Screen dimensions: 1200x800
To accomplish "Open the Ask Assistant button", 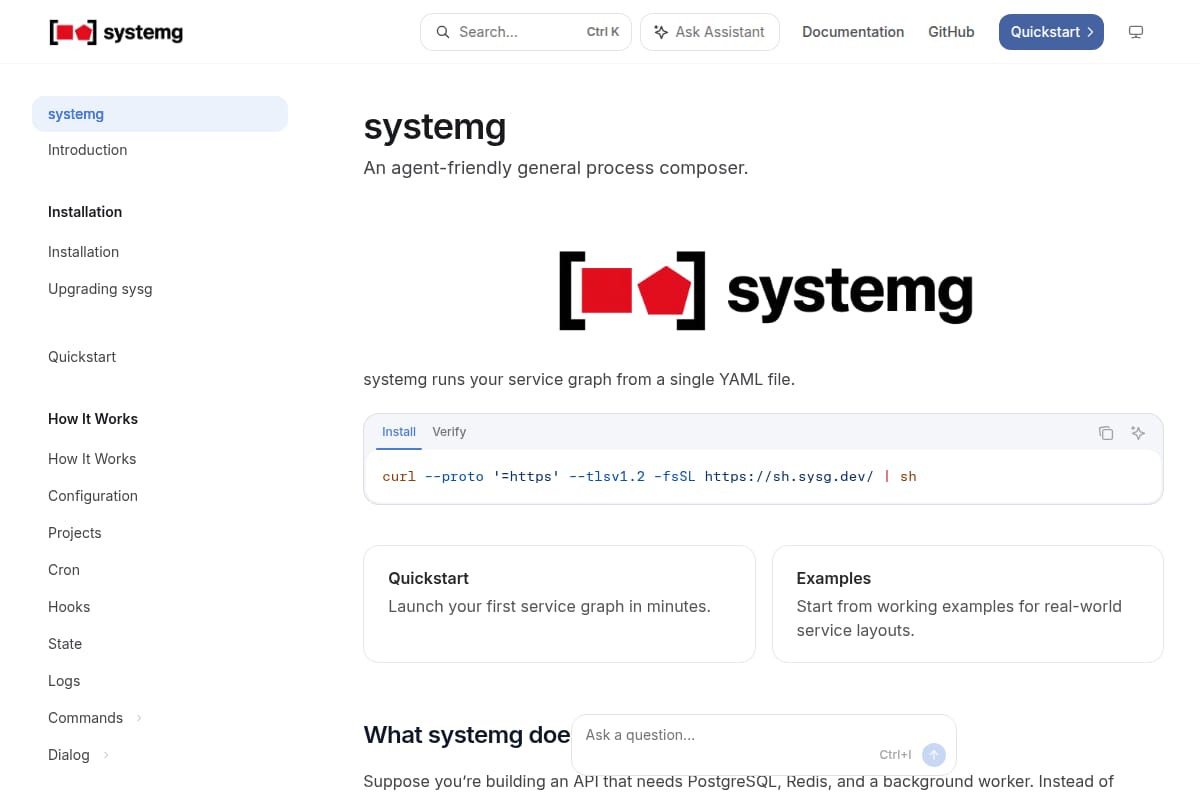I will click(x=710, y=32).
